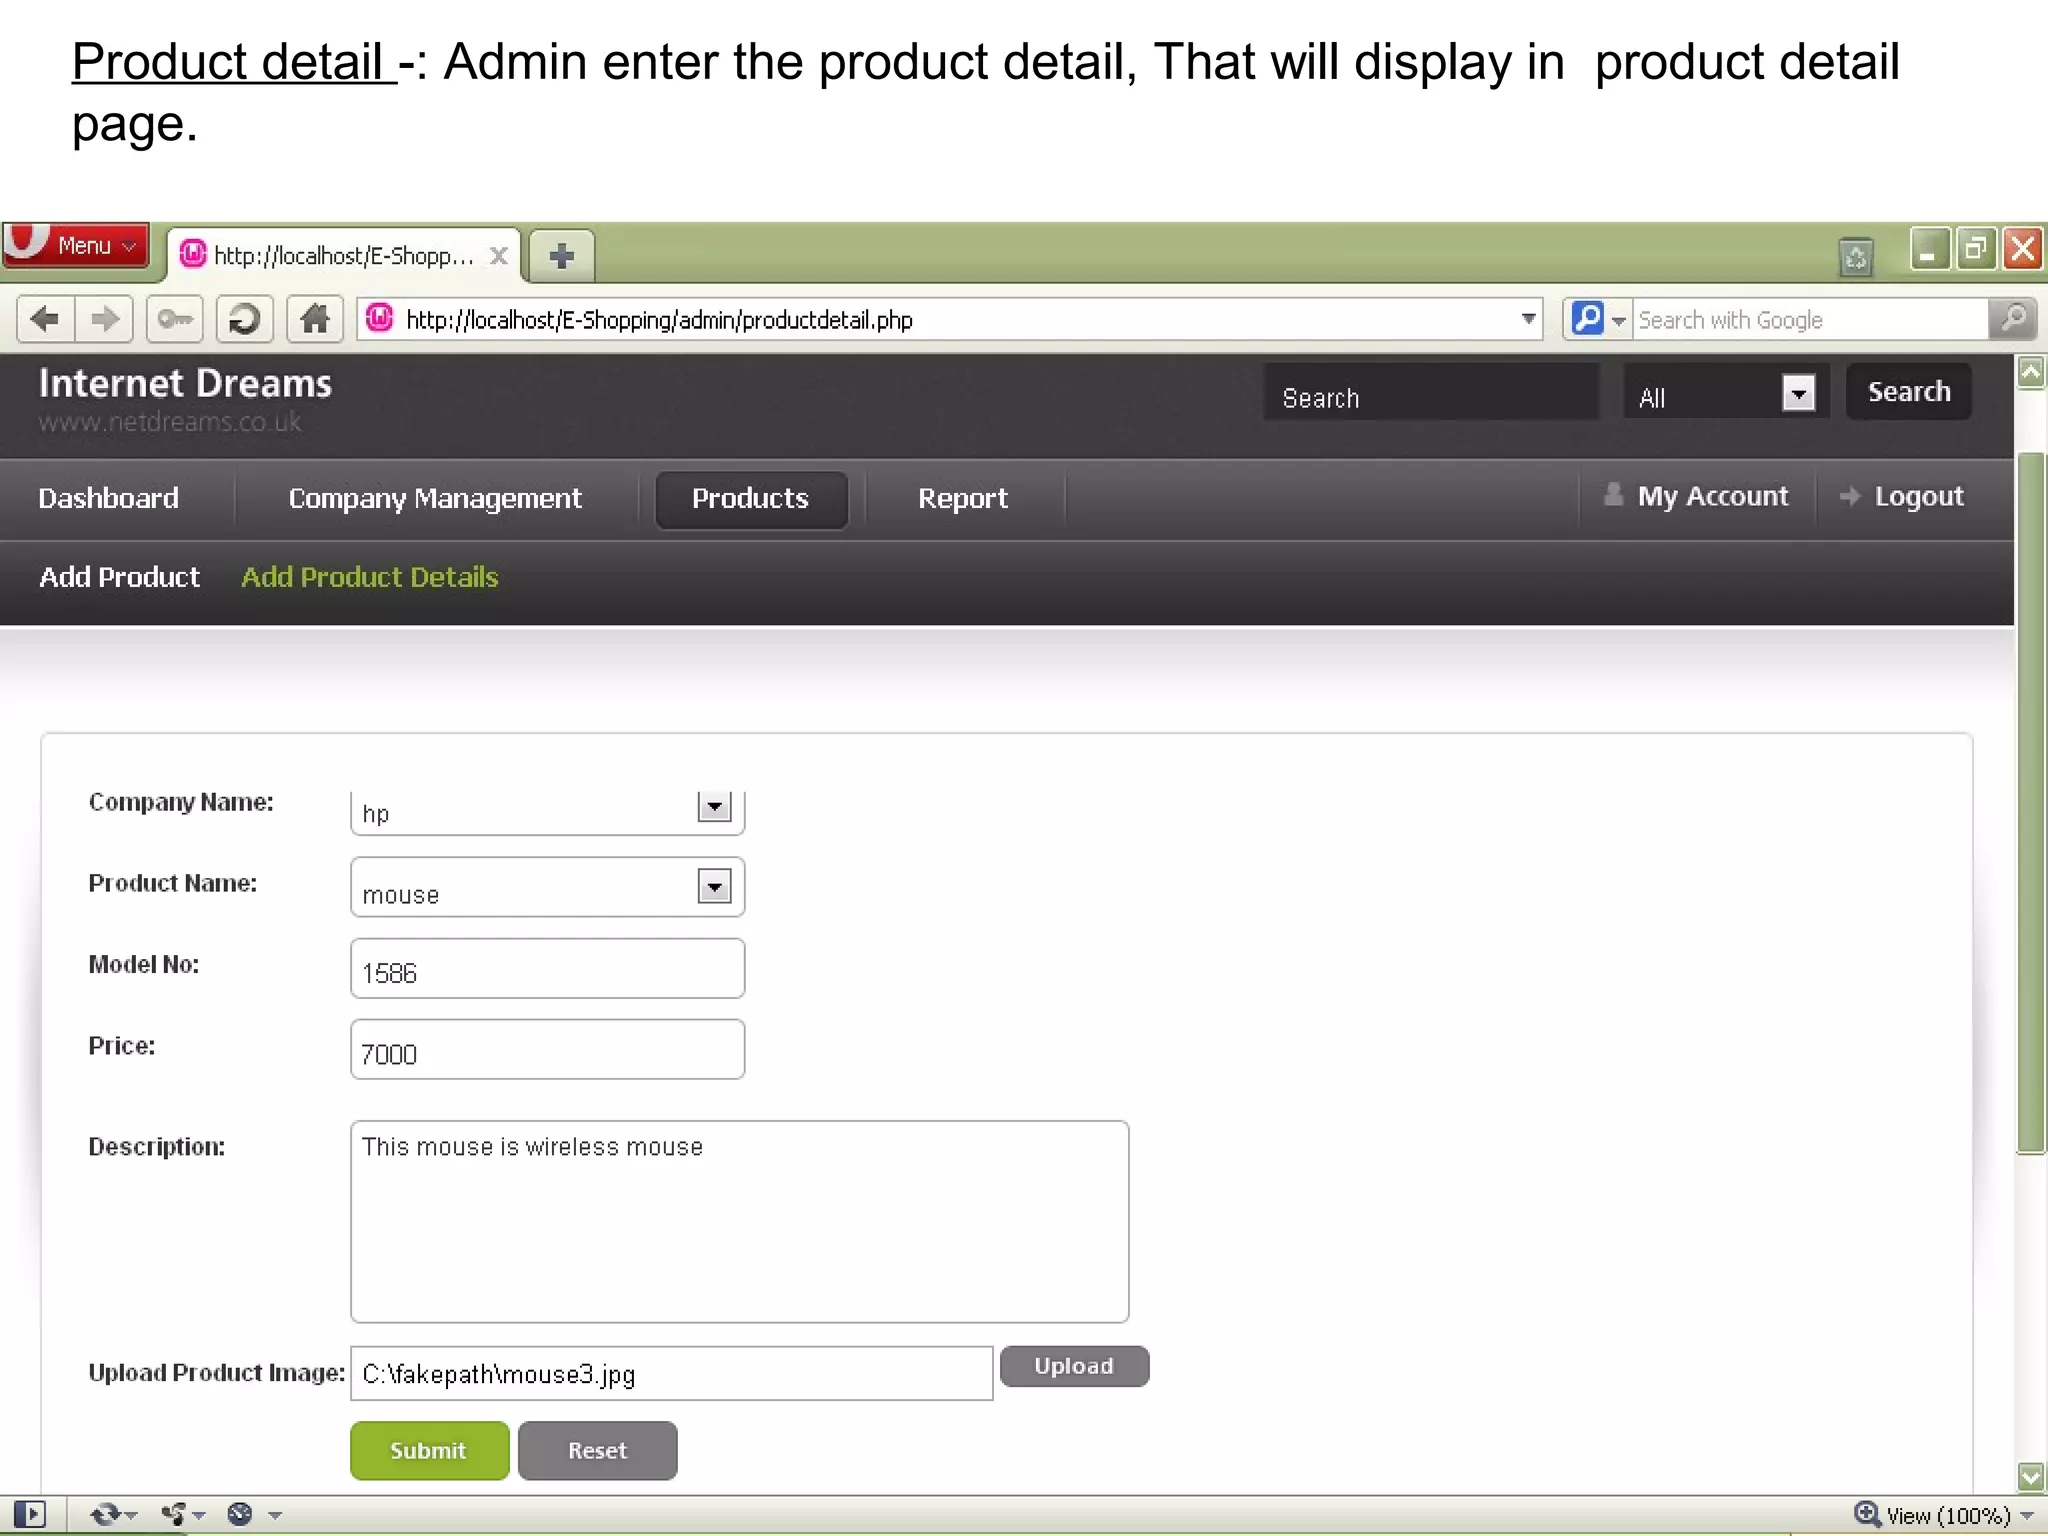Image resolution: width=2048 pixels, height=1536 pixels.
Task: Click the Upload button
Action: [1075, 1367]
